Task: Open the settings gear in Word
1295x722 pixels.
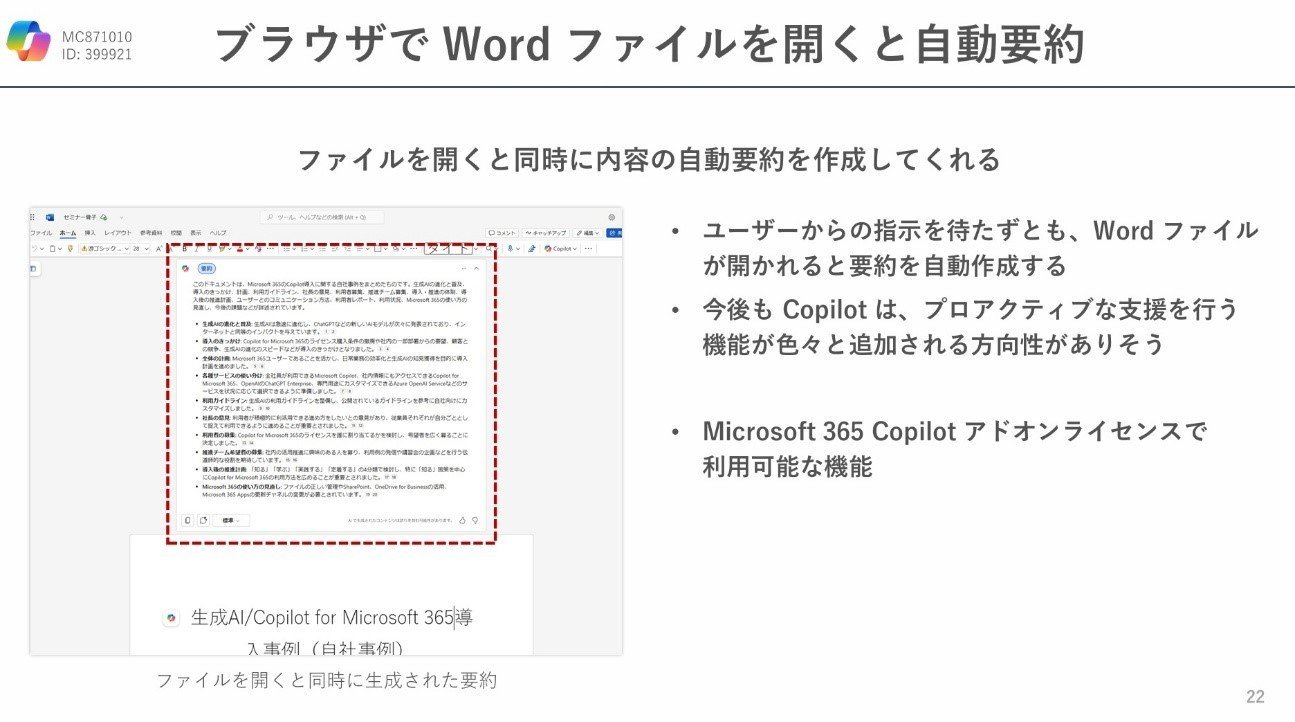Action: point(611,217)
